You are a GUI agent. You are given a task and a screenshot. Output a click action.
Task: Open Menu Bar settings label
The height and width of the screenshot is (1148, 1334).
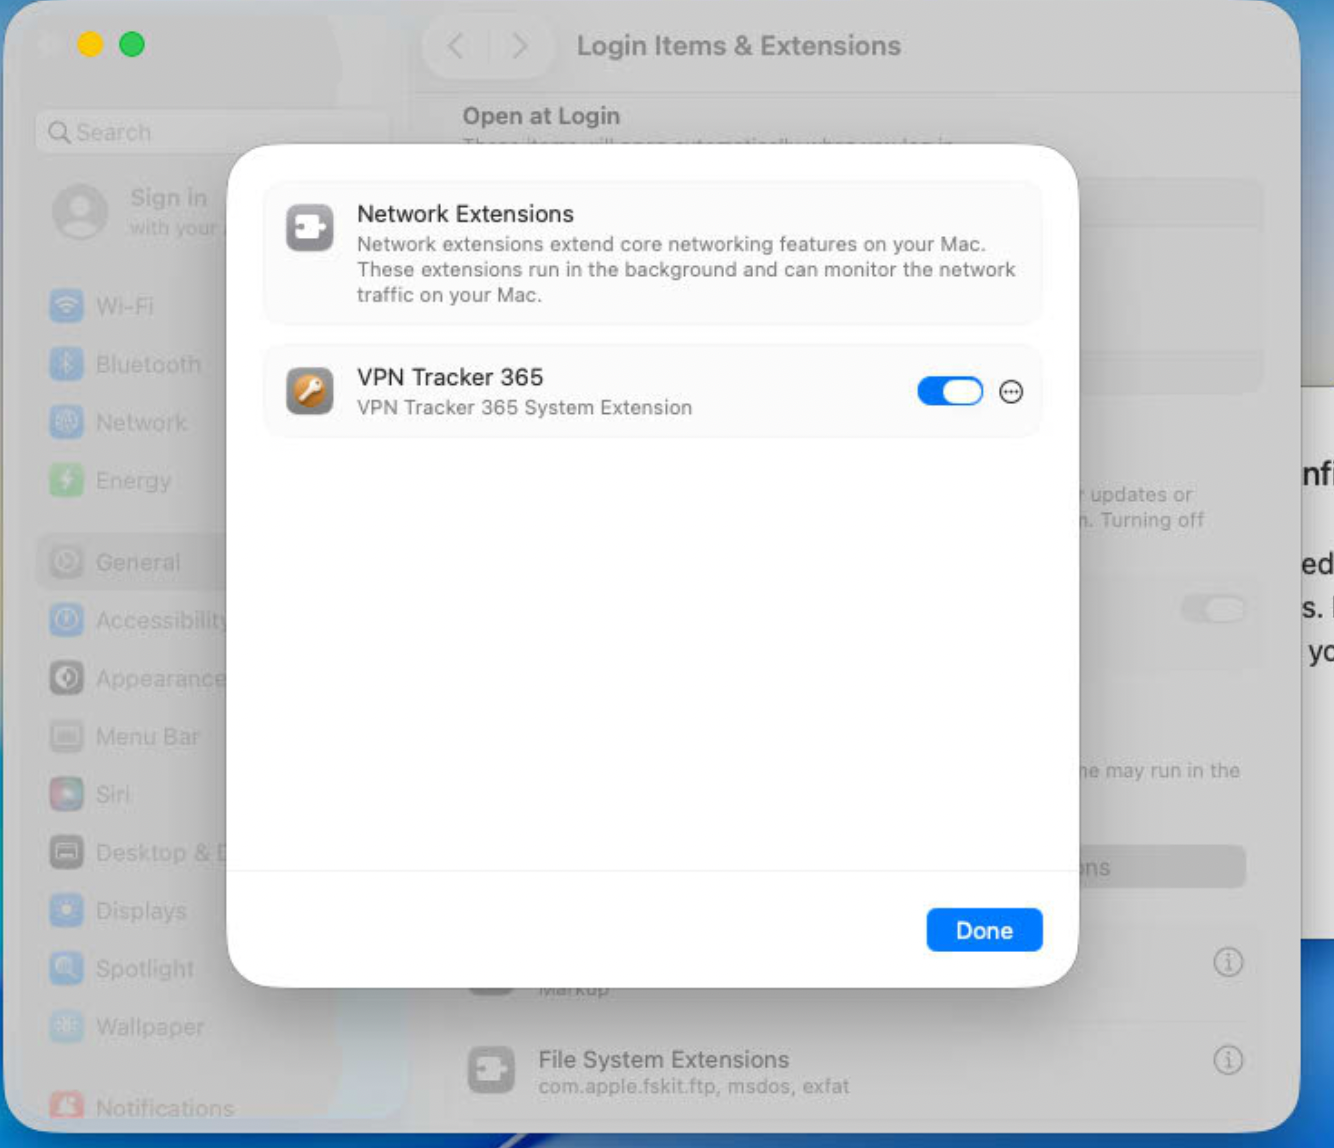coord(148,737)
